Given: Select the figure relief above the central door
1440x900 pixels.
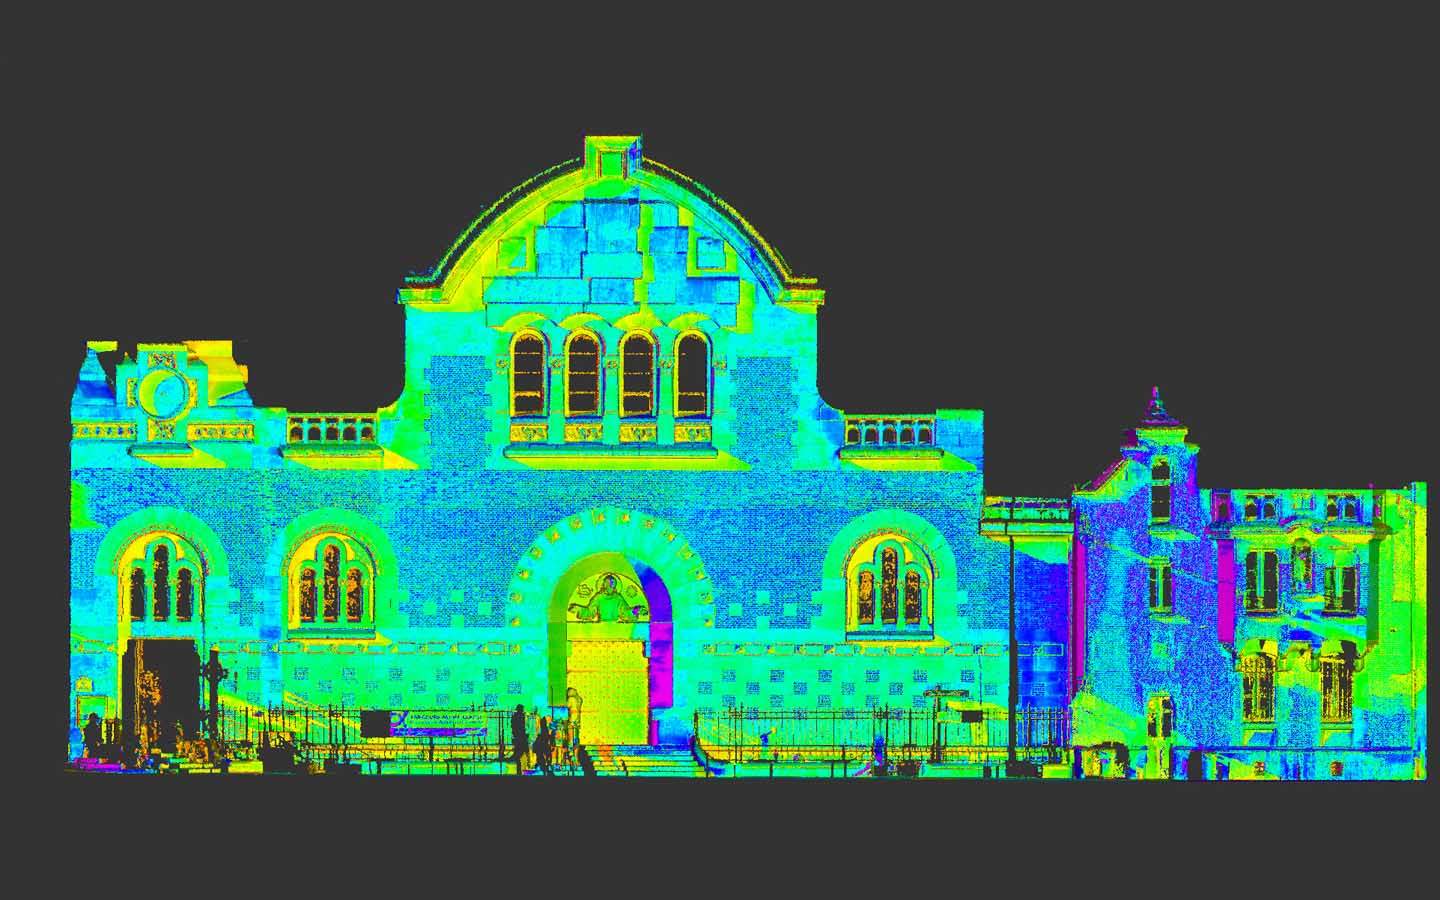Looking at the screenshot, I should 604,600.
